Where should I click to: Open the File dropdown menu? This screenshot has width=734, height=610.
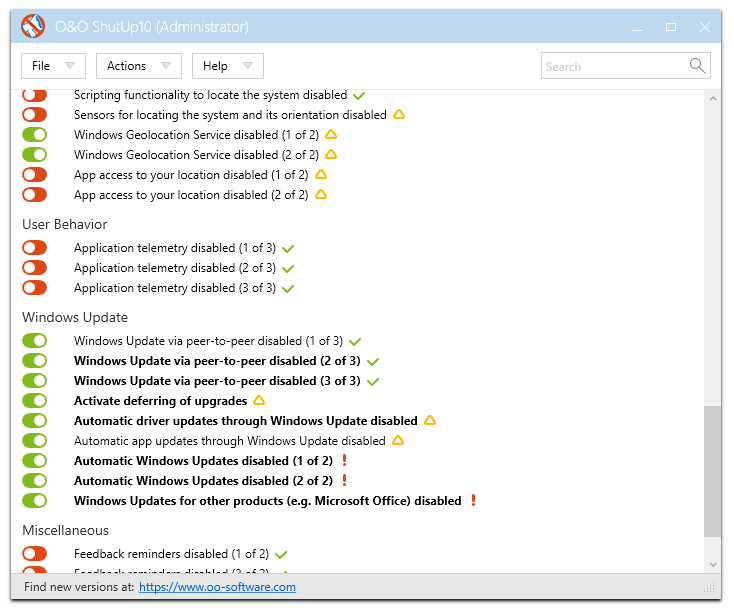tap(53, 66)
